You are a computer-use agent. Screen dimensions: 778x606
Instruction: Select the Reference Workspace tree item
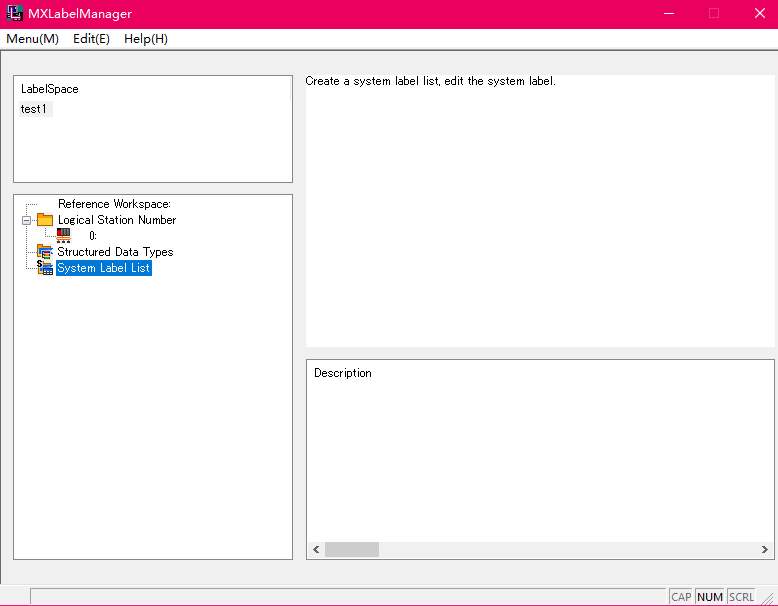[x=114, y=204]
